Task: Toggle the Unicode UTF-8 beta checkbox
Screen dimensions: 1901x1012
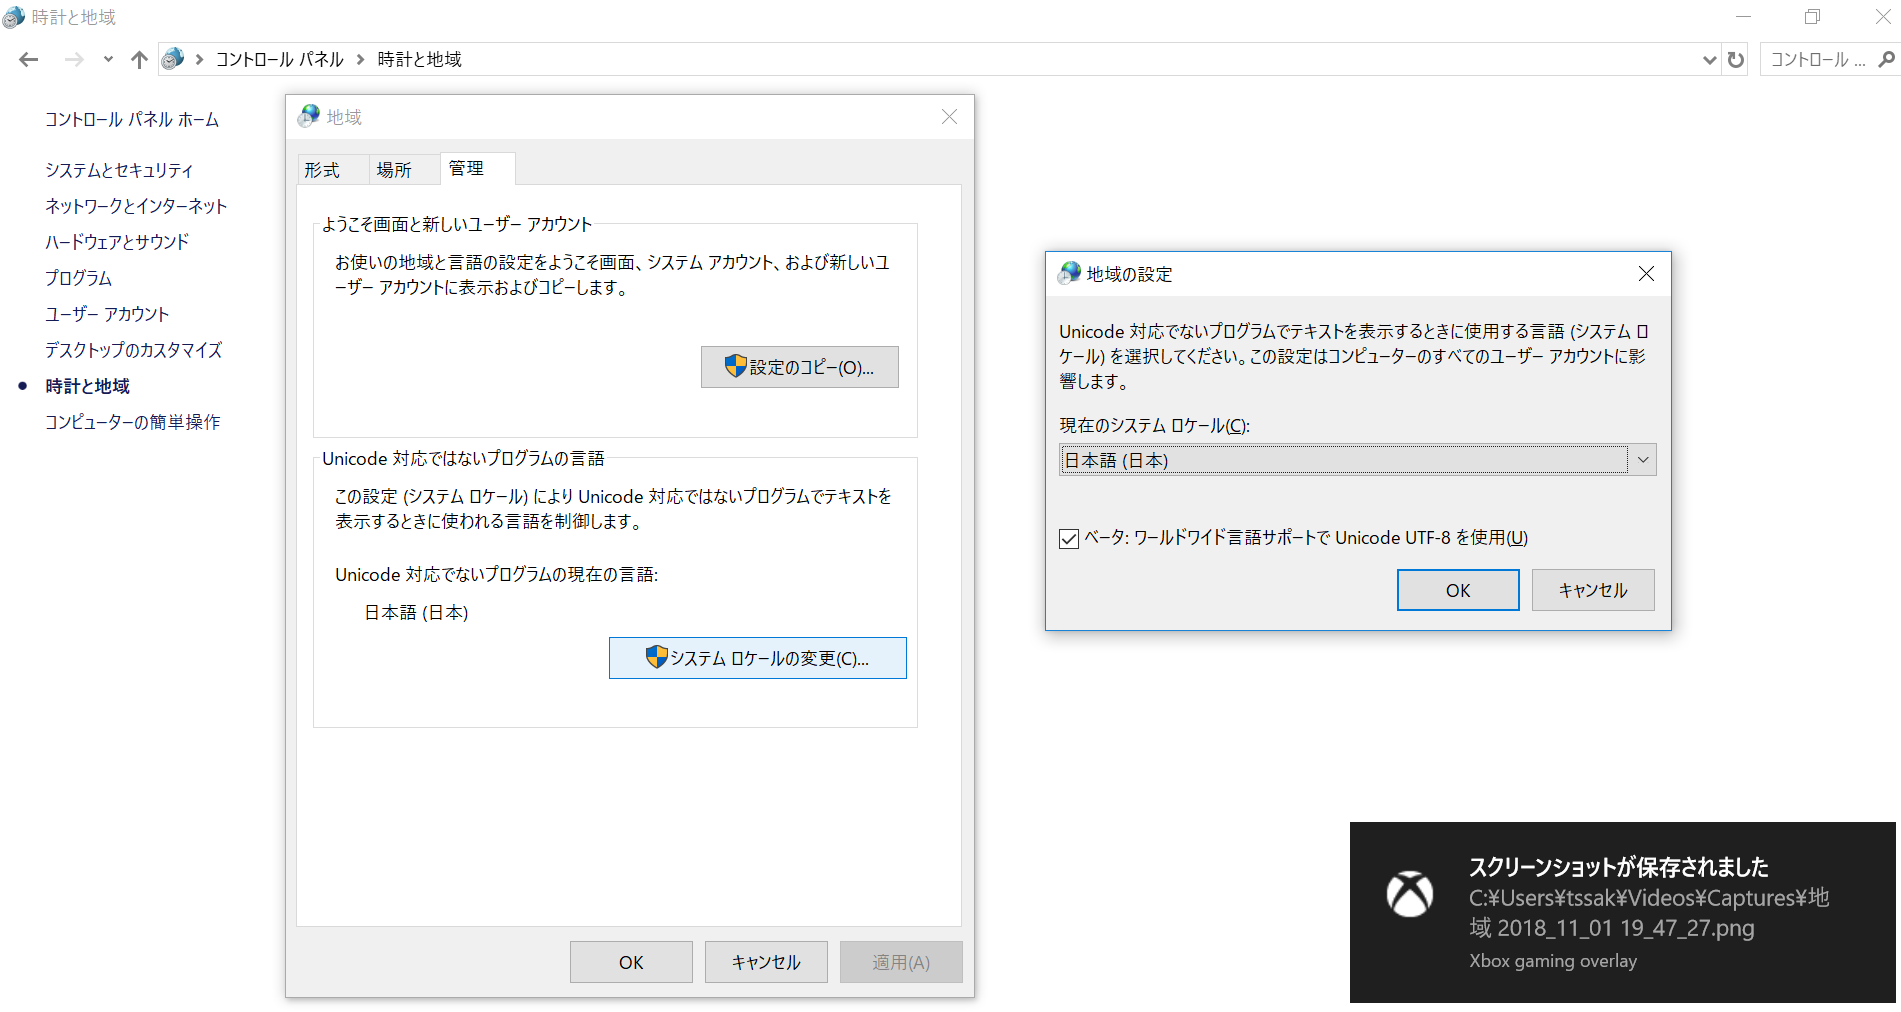Action: [1069, 539]
